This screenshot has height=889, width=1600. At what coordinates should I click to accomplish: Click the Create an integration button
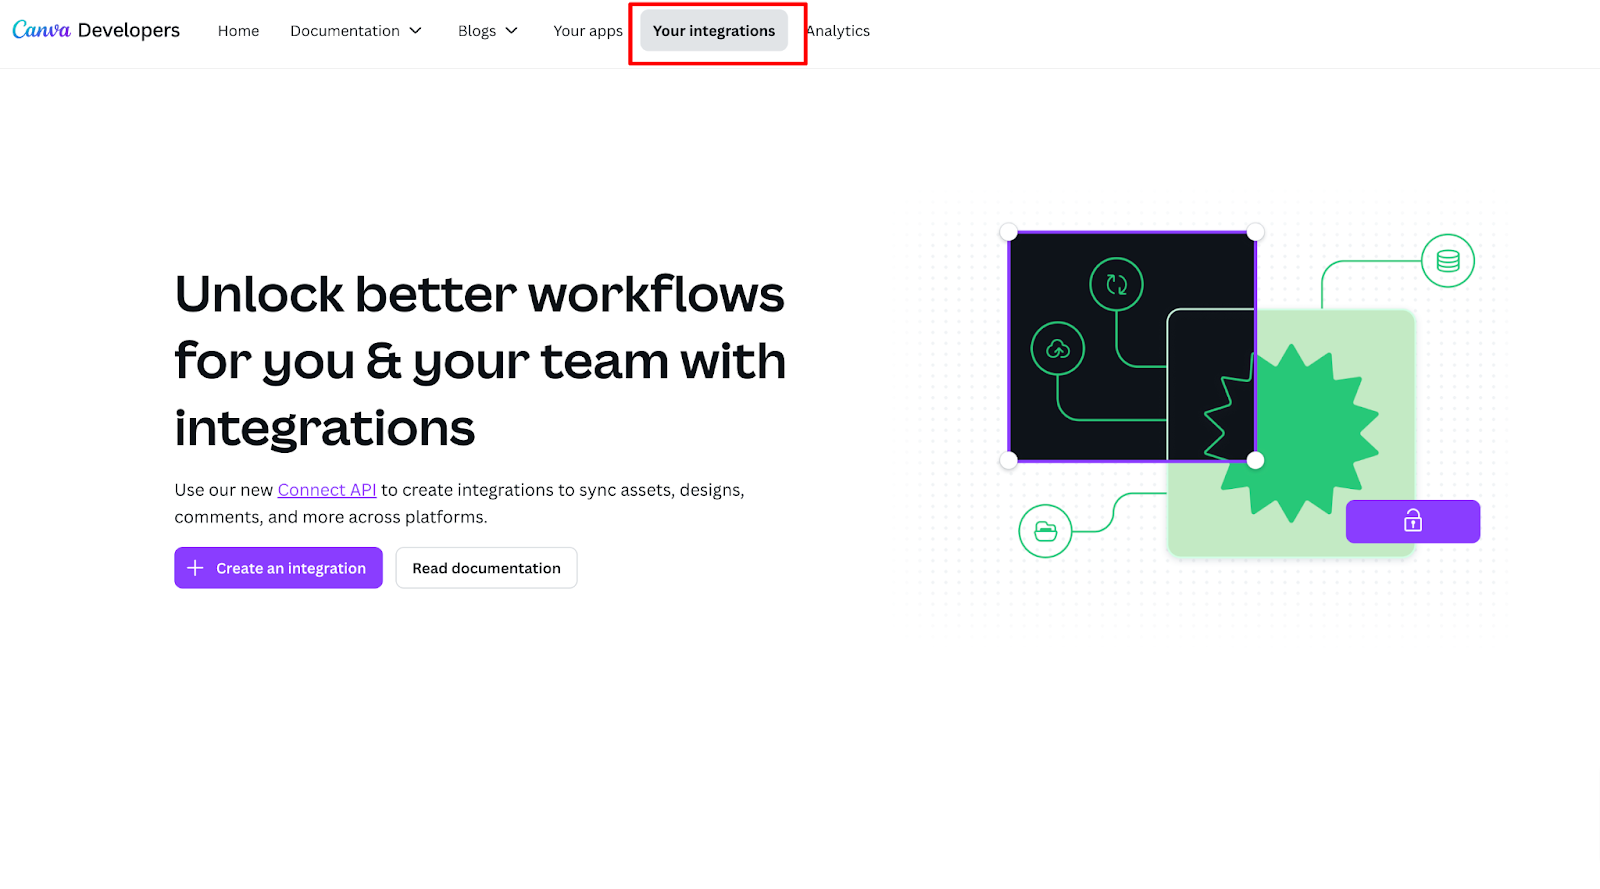point(278,568)
